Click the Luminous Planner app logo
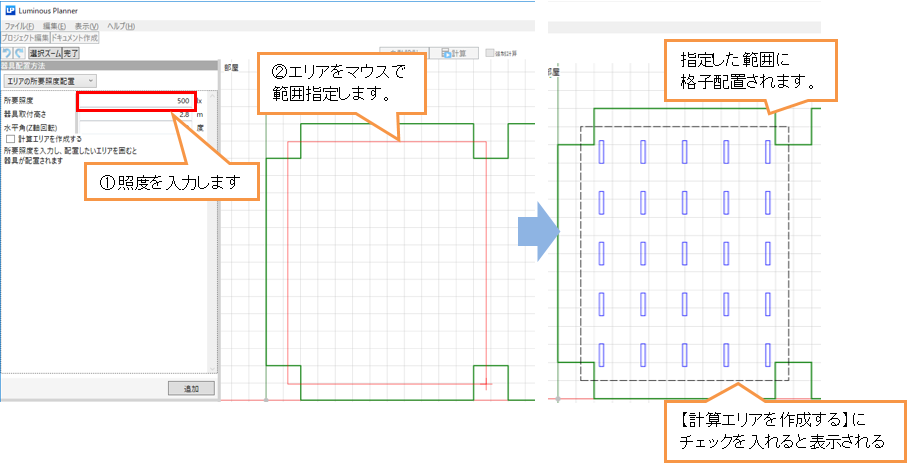910x465 pixels. [10, 9]
